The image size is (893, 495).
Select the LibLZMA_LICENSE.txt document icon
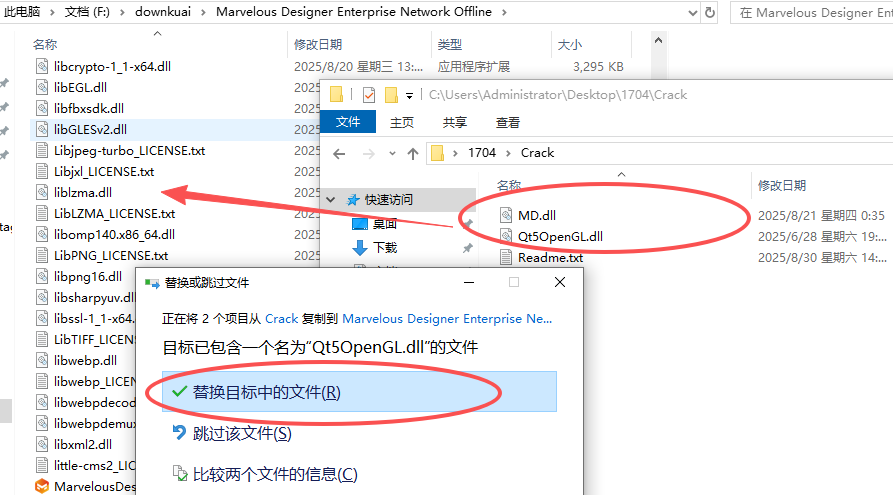tap(42, 214)
